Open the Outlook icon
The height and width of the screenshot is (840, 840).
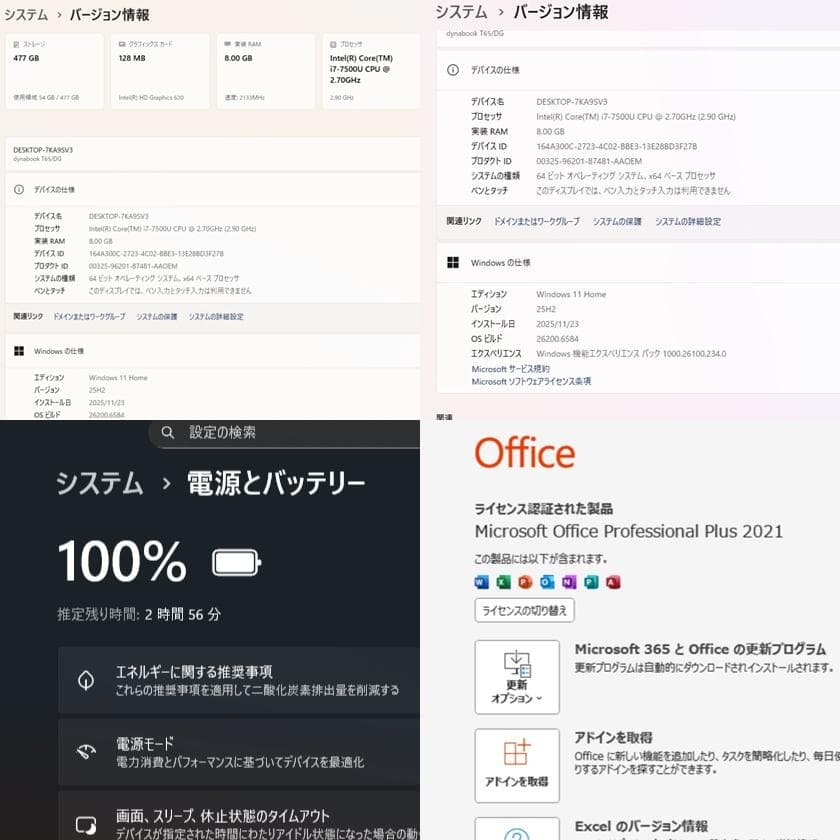point(545,581)
